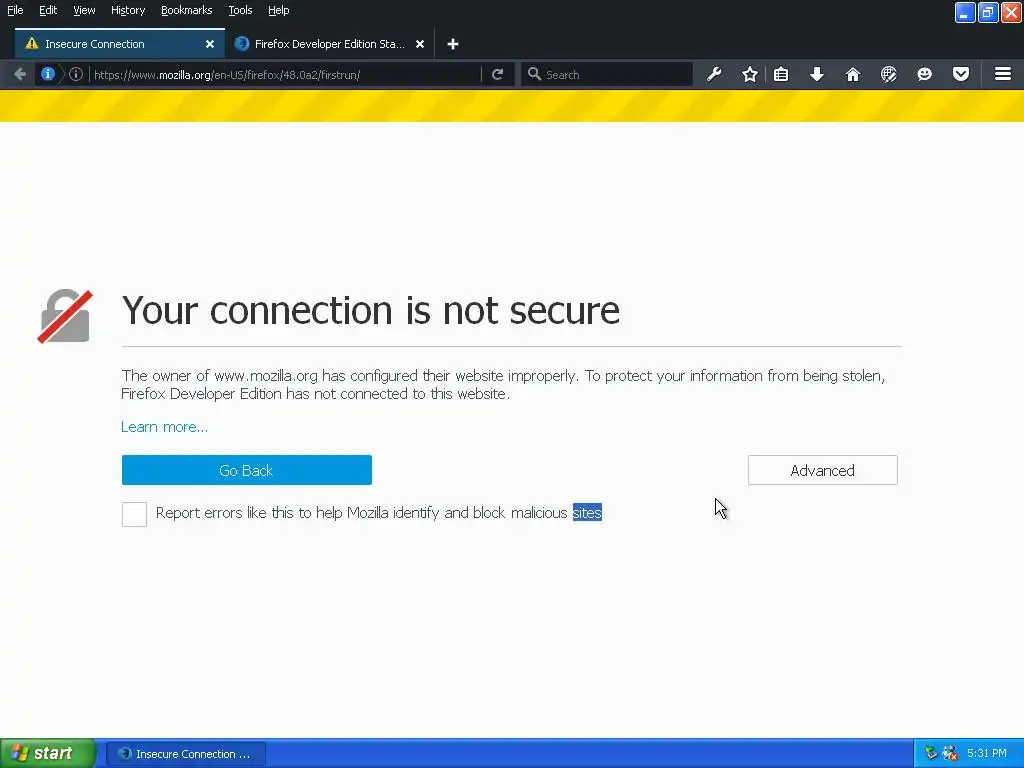Click the clock showing 5:31 PM
This screenshot has height=768, width=1024.
pyautogui.click(x=987, y=754)
